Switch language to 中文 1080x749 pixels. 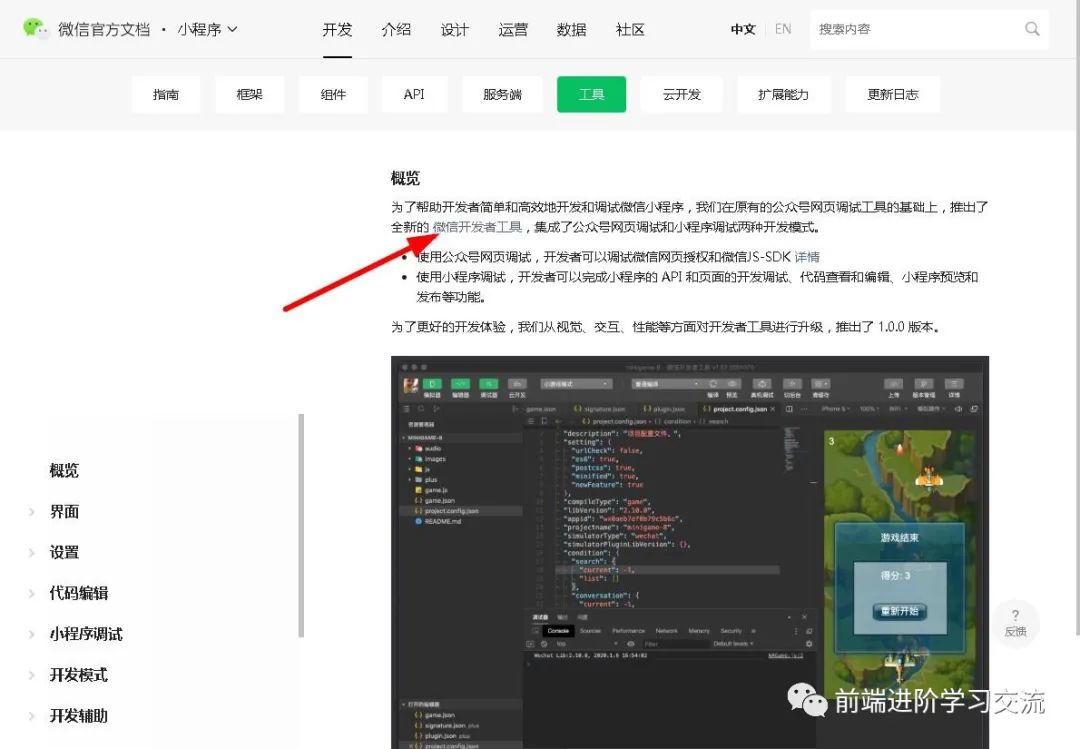coord(743,29)
